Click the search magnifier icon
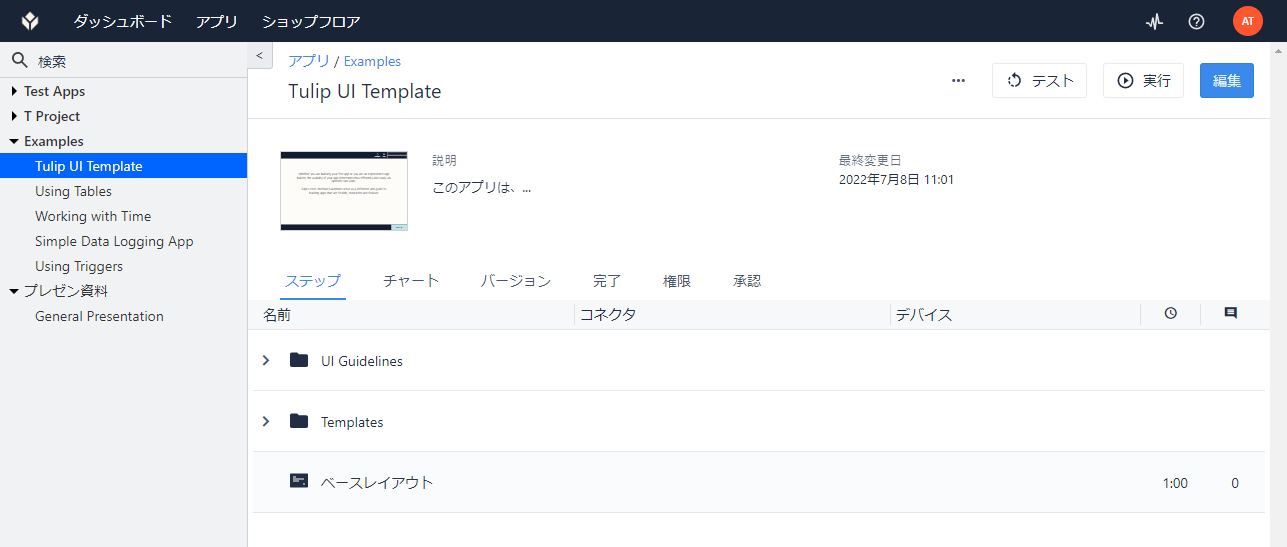The image size is (1287, 547). pyautogui.click(x=19, y=60)
